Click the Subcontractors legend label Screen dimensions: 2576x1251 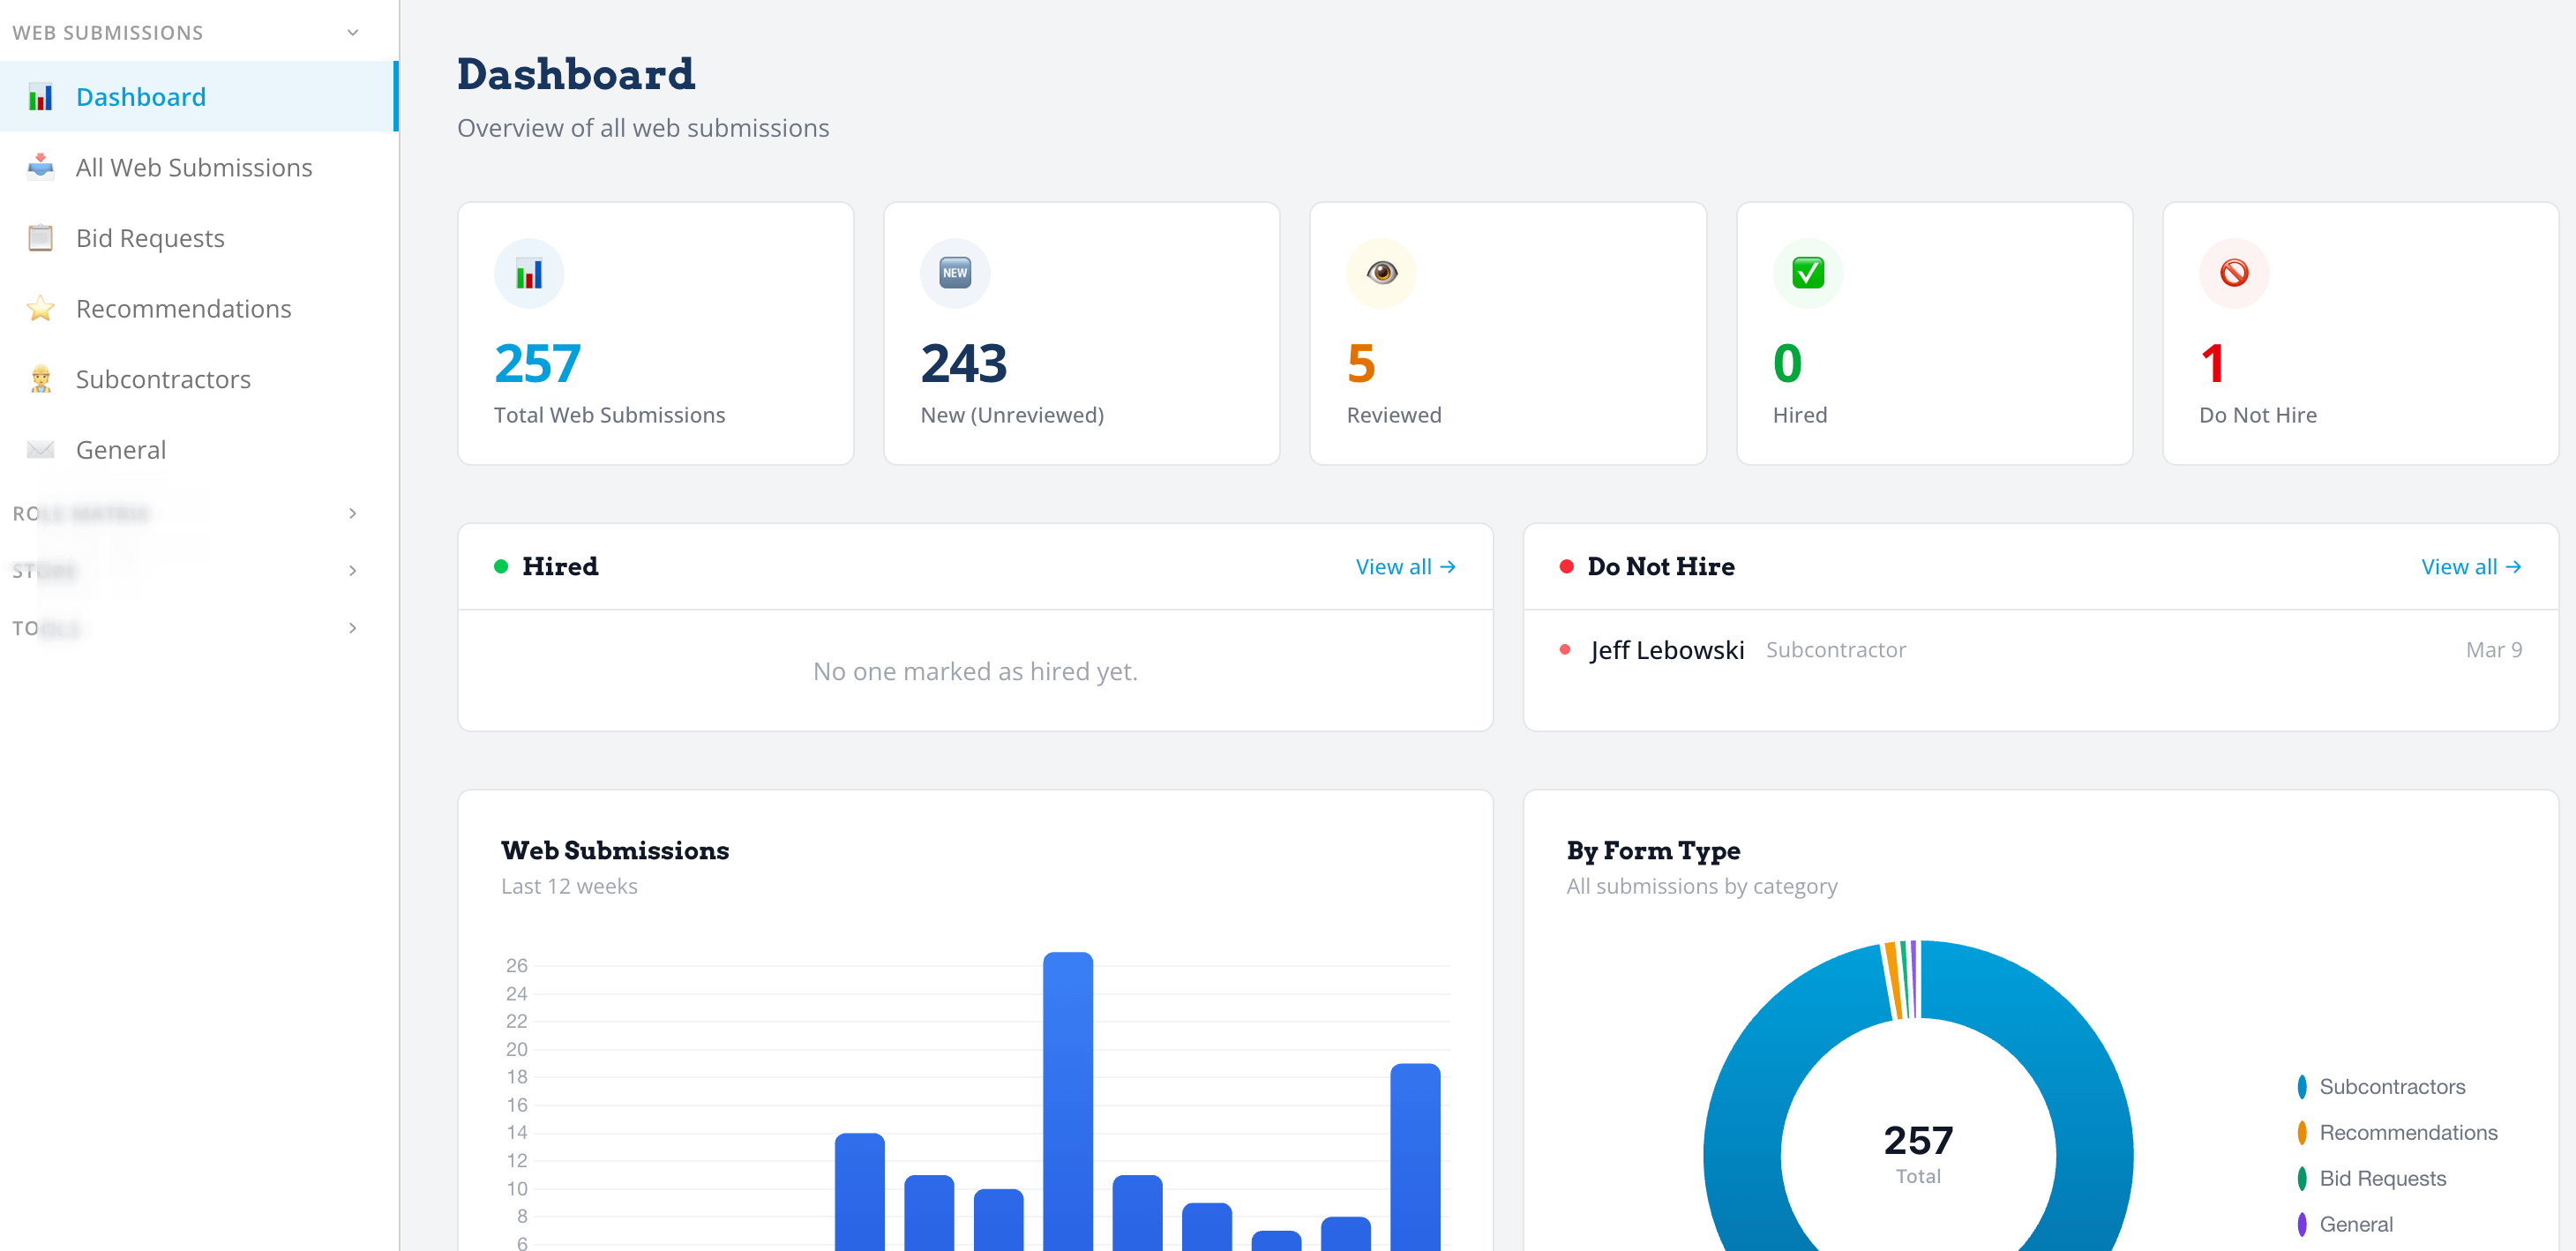[x=2391, y=1087]
